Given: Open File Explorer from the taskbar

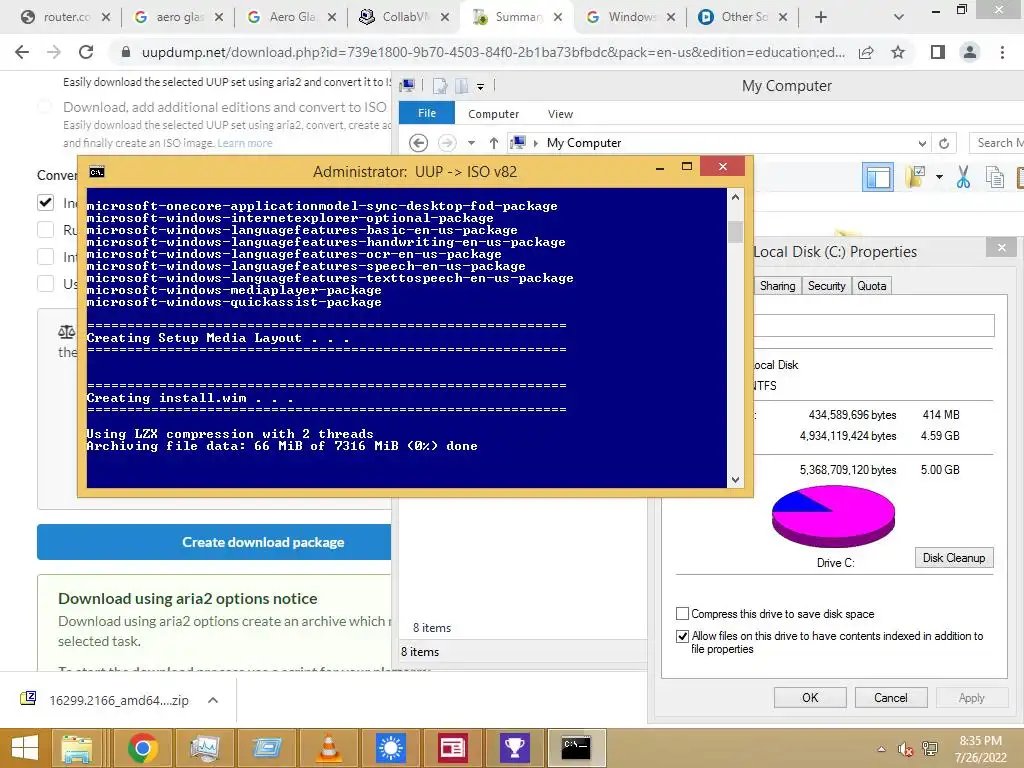Looking at the screenshot, I should click(x=76, y=748).
